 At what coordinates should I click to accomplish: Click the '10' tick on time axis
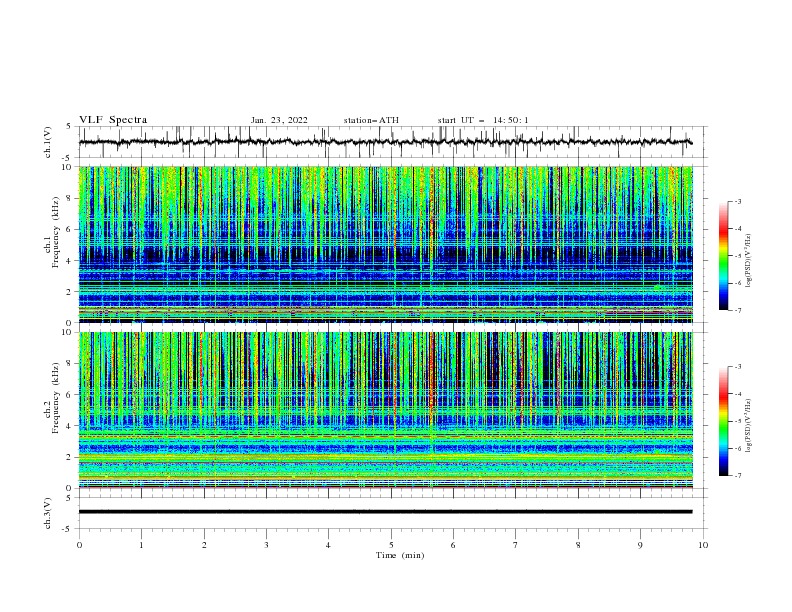click(x=703, y=545)
